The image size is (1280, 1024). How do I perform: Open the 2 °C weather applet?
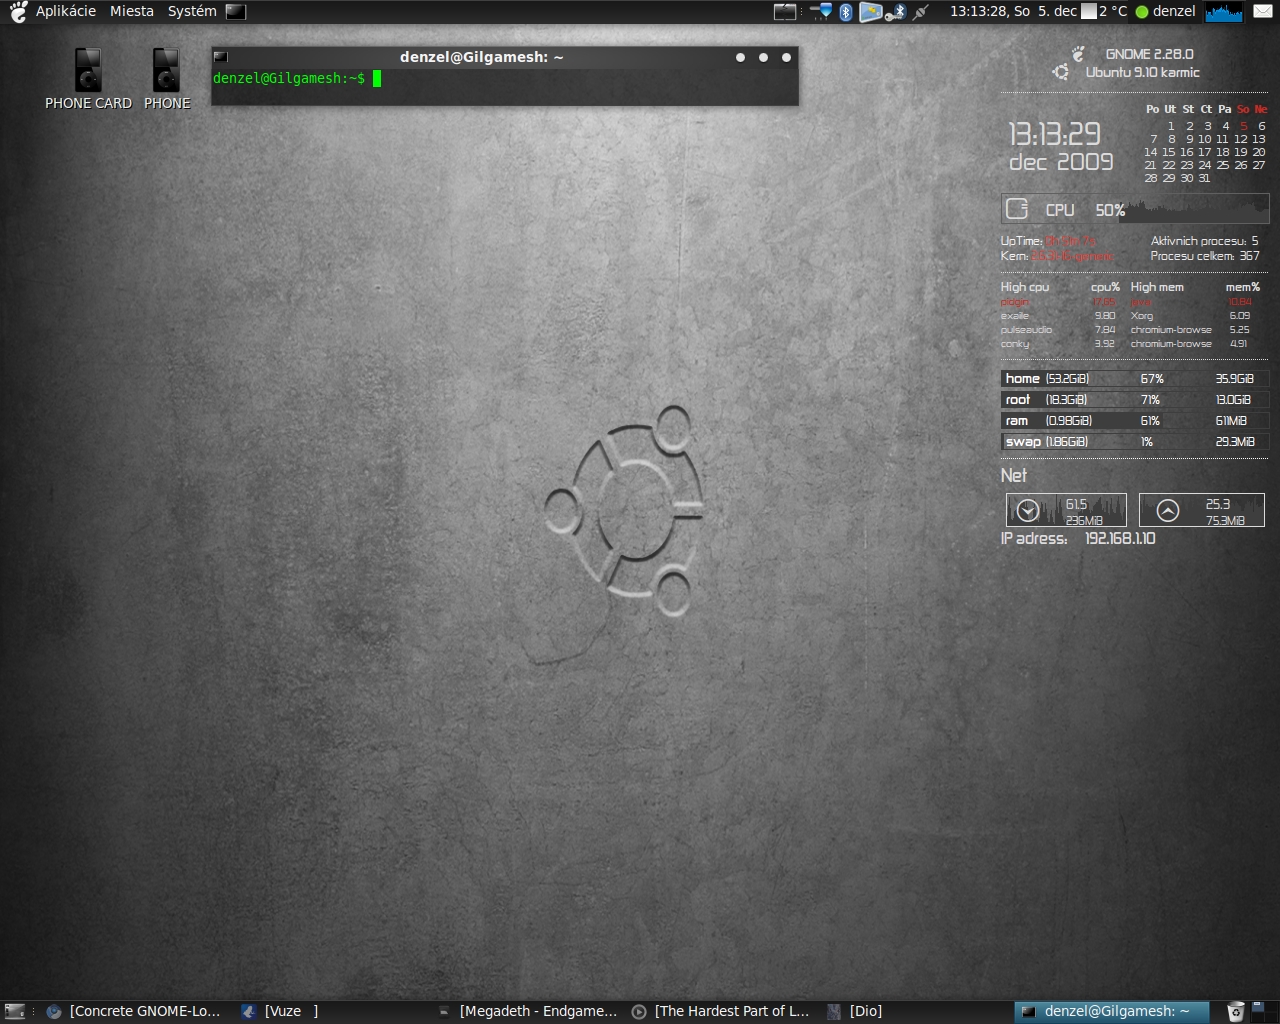[1104, 11]
